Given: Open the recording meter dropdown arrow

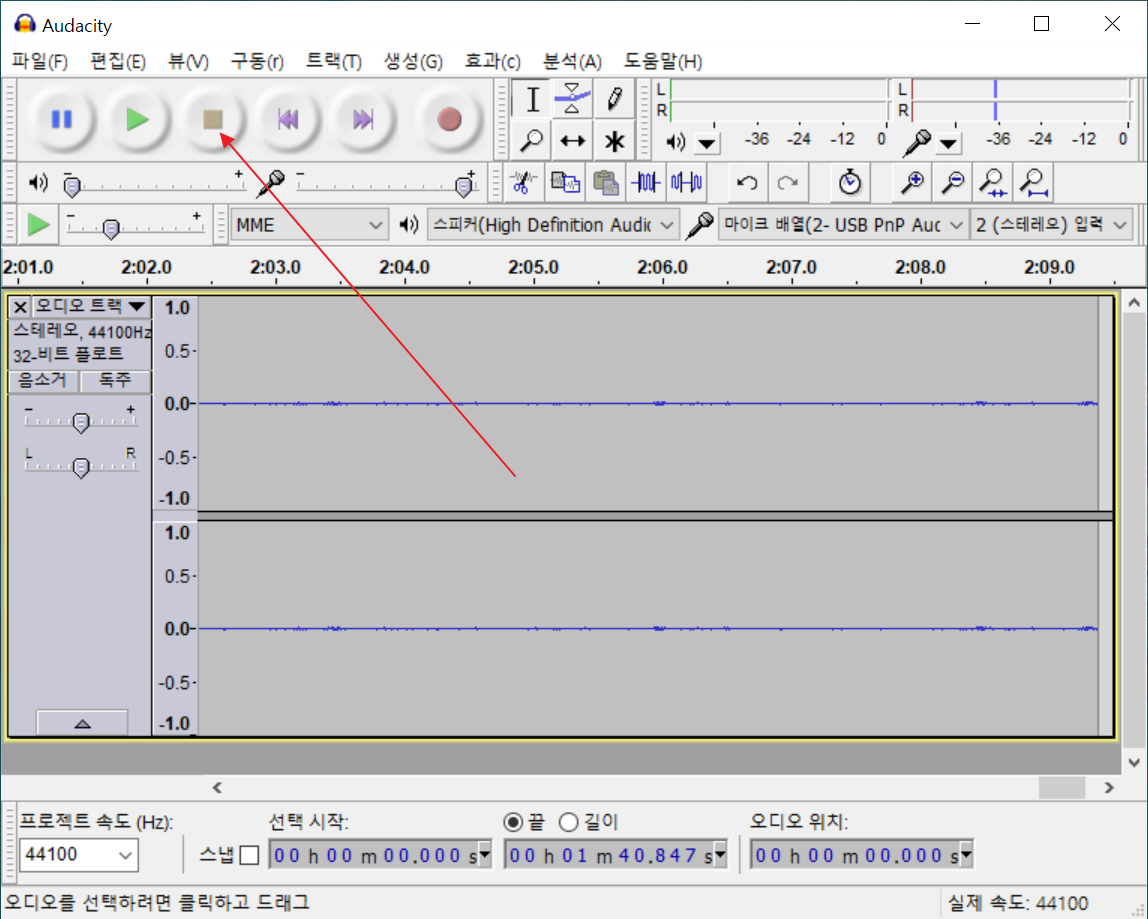Looking at the screenshot, I should point(948,143).
